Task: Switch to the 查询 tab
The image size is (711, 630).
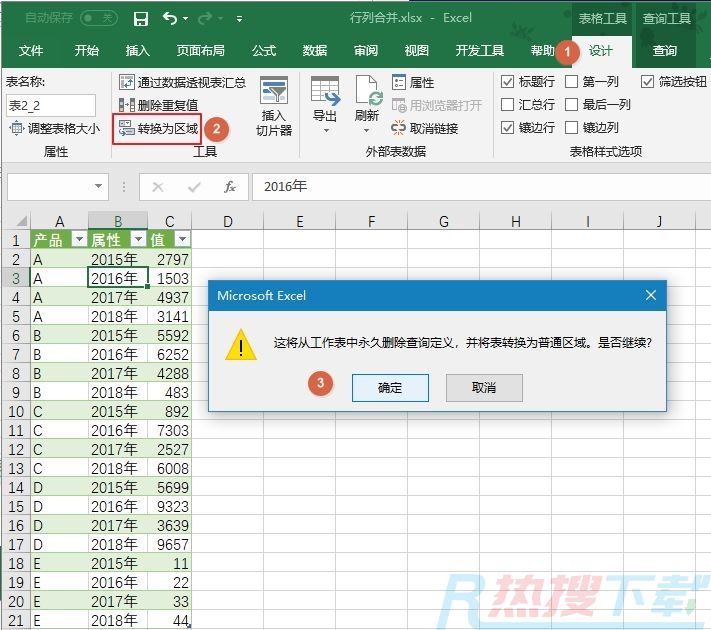Action: tap(665, 51)
